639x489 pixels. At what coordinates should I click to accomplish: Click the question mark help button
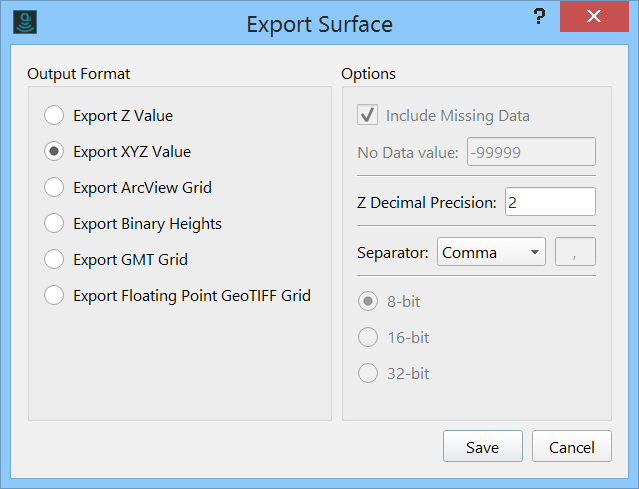click(x=539, y=17)
